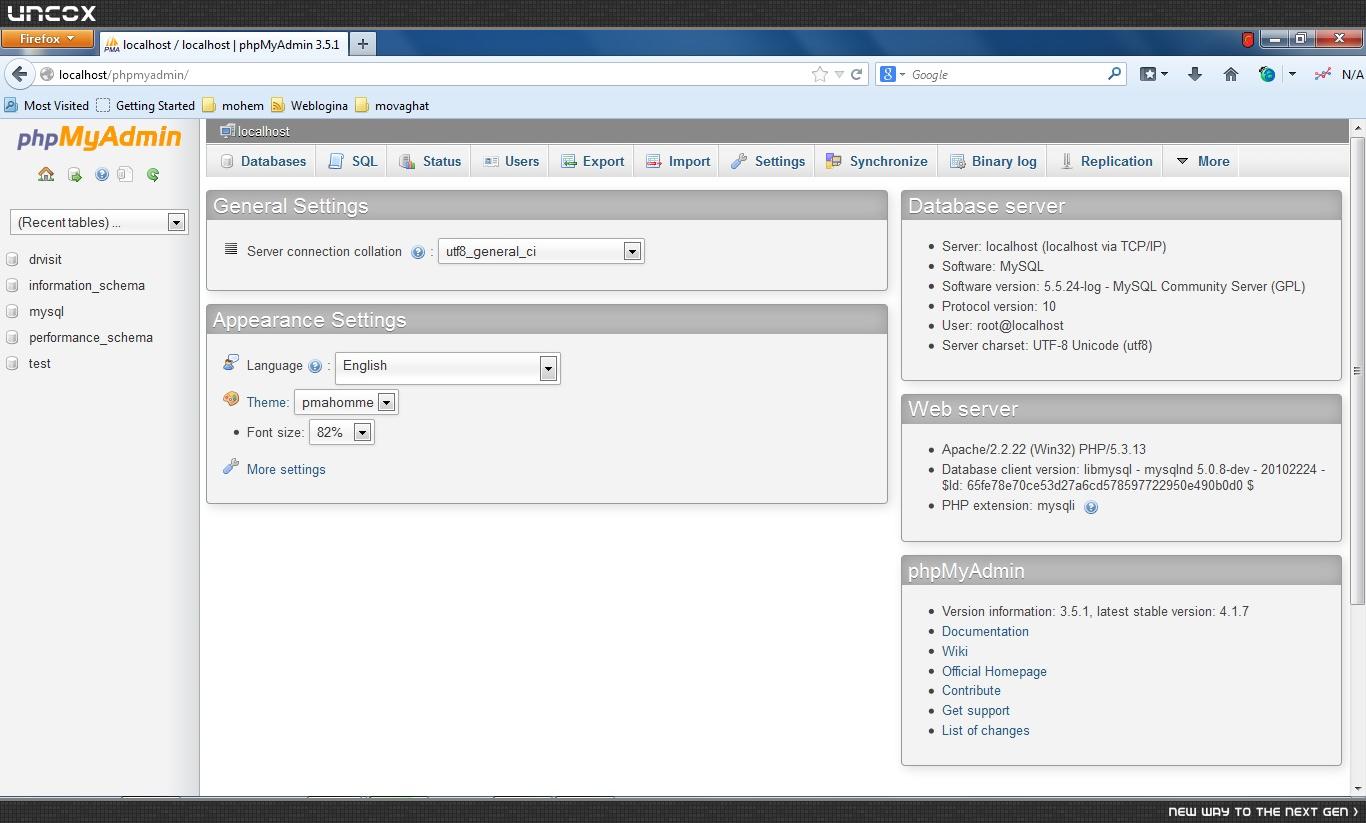Open the Wiki link
The width and height of the screenshot is (1366, 823).
click(x=955, y=651)
